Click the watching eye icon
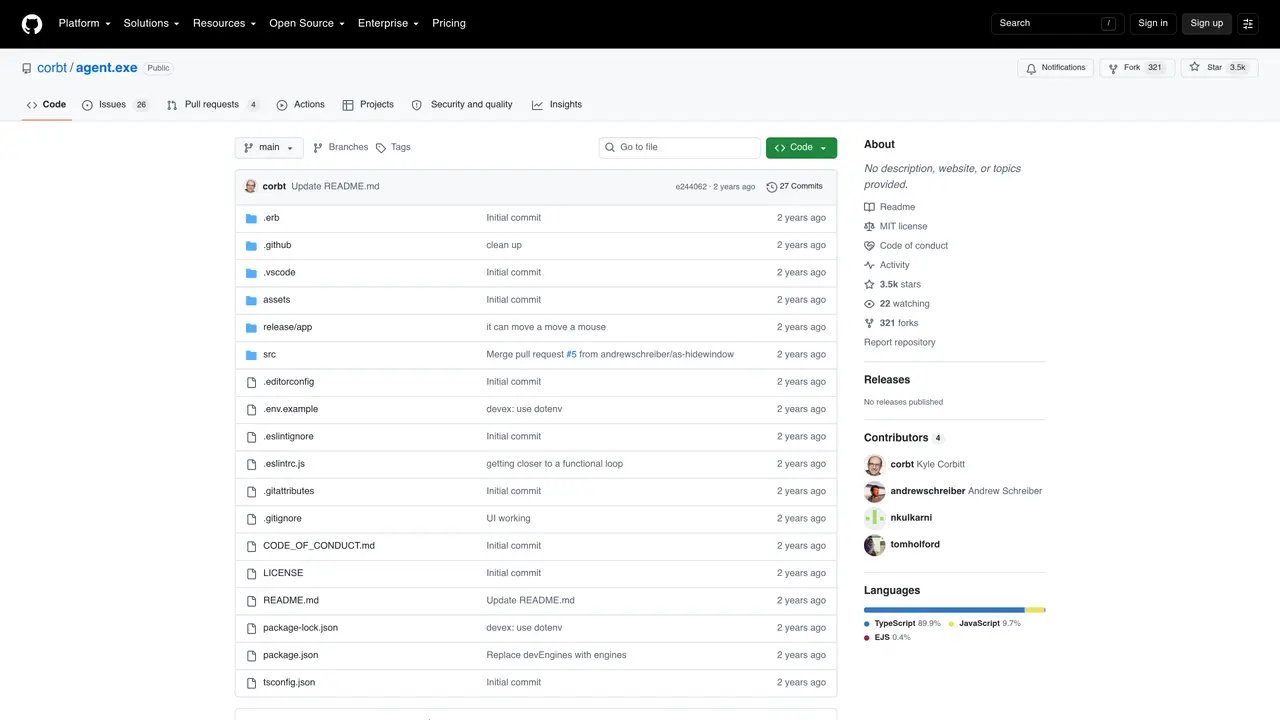1280x720 pixels. pos(870,304)
